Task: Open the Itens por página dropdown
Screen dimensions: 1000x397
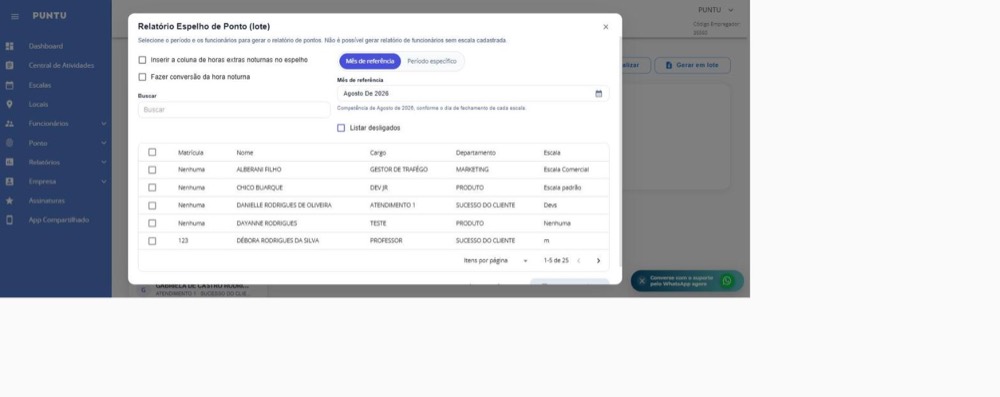Action: click(525, 261)
